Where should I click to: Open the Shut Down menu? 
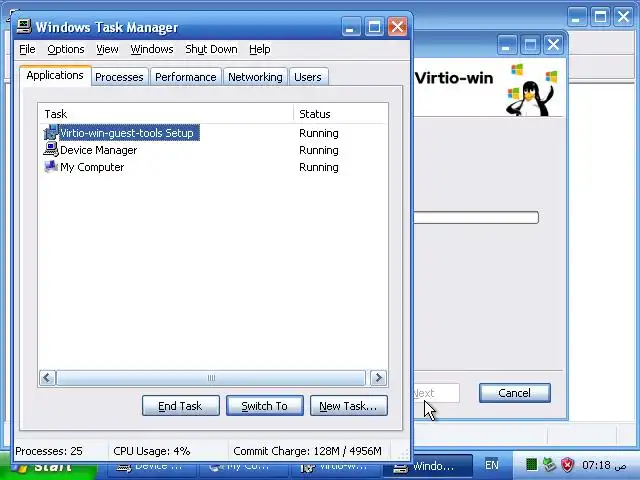[211, 49]
